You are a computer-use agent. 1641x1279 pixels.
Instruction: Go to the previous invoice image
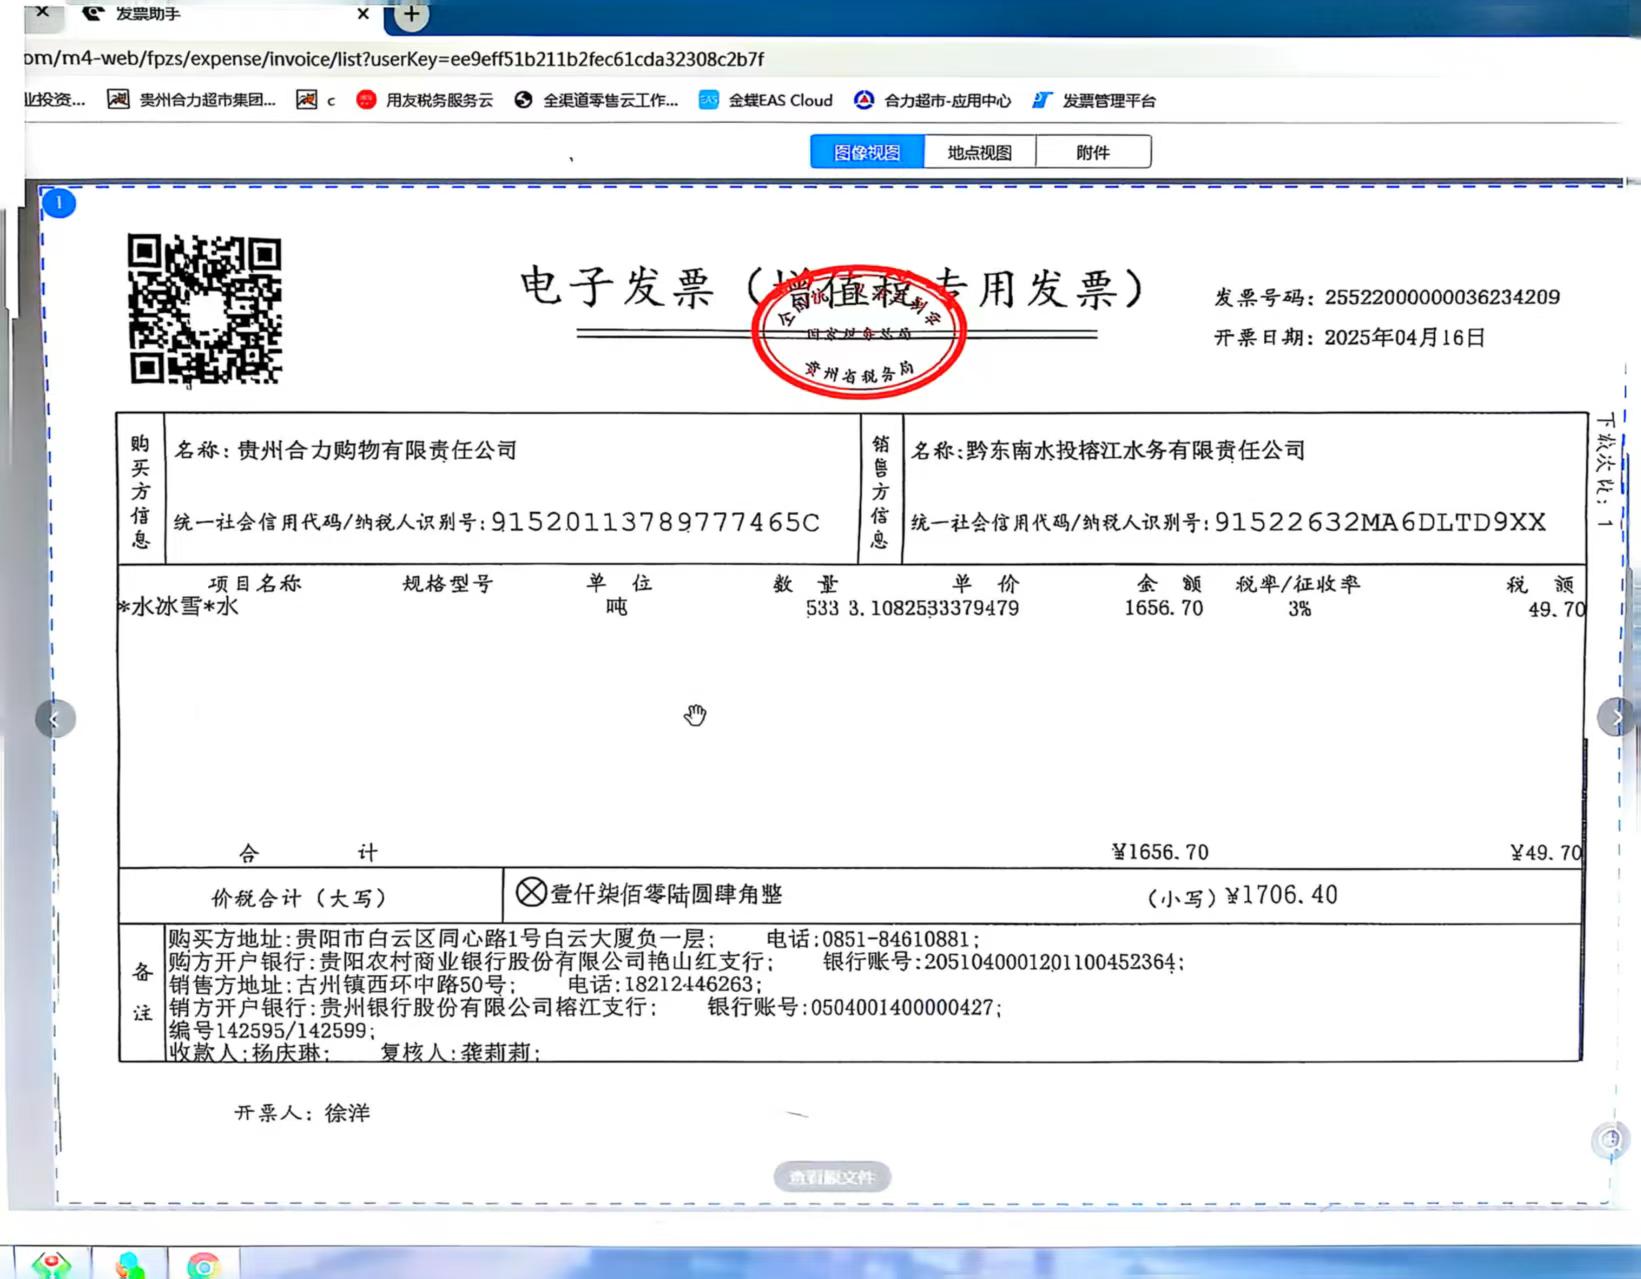point(55,718)
